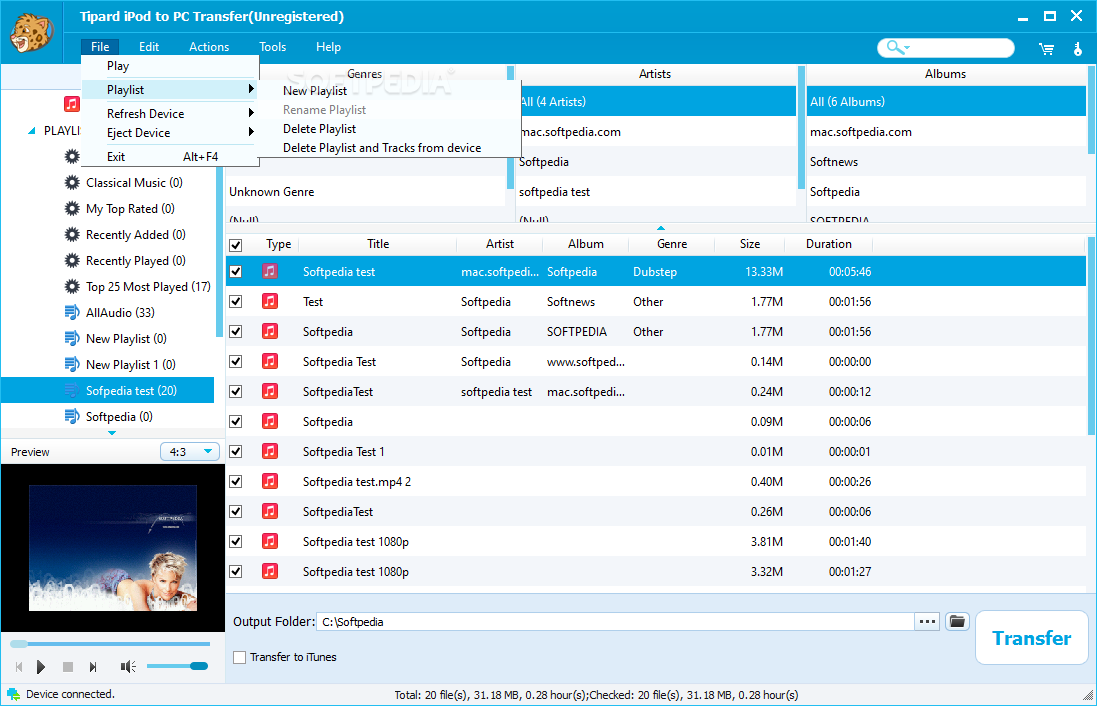
Task: Click the search magnifier icon
Action: click(x=893, y=47)
